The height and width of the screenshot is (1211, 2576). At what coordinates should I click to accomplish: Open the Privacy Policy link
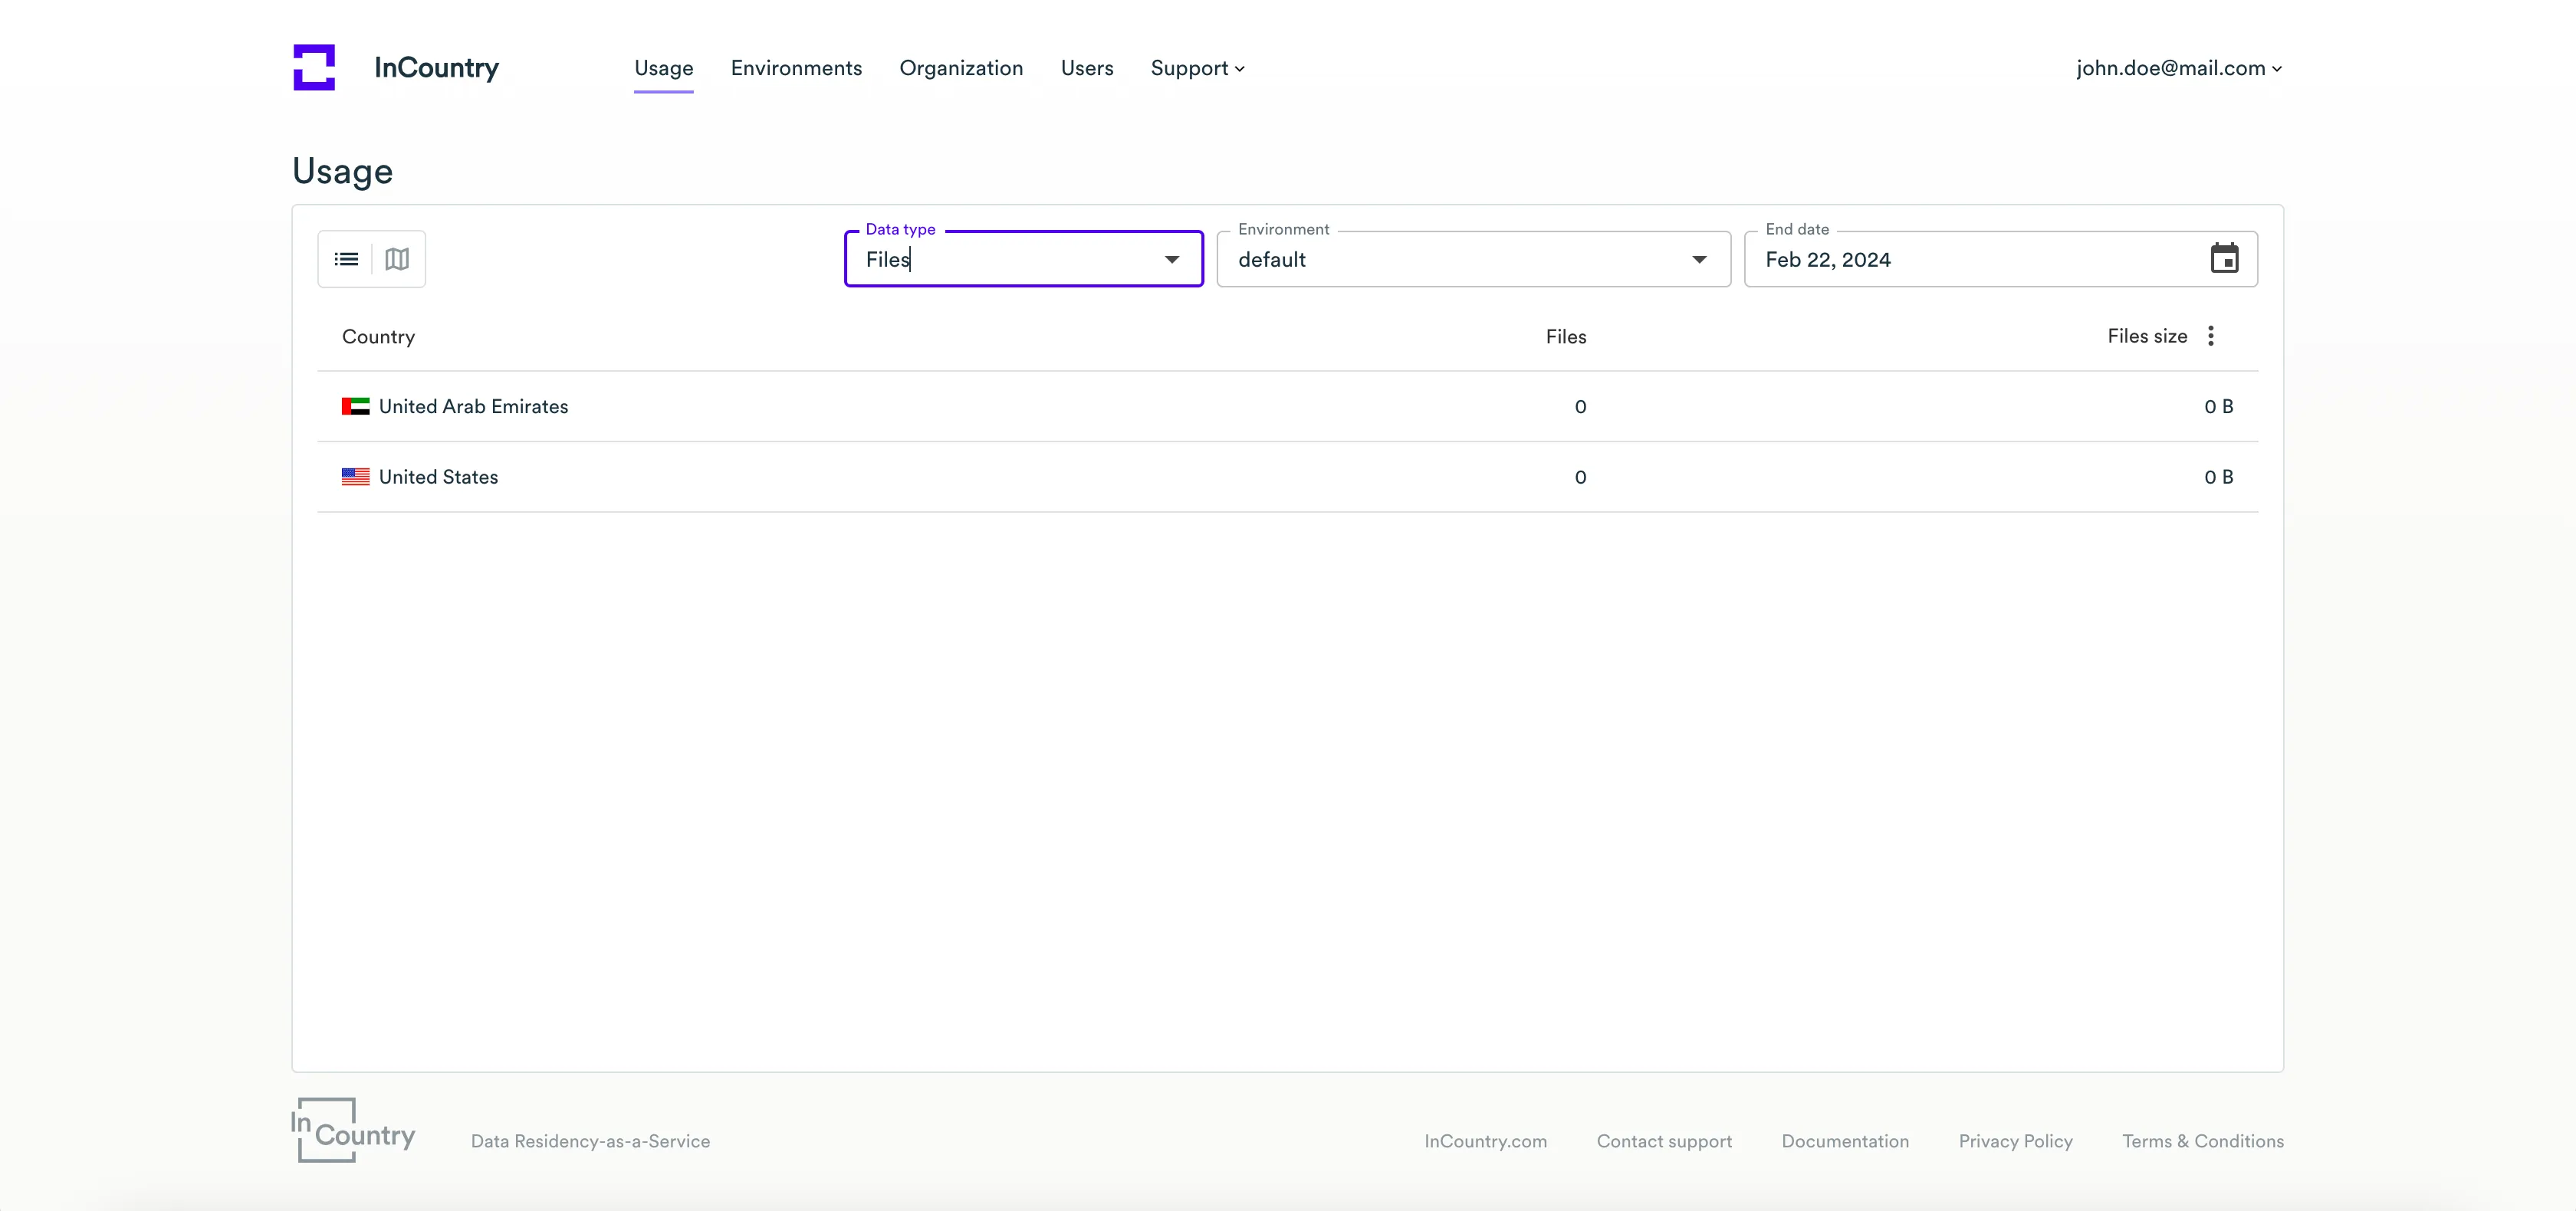[x=2014, y=1141]
